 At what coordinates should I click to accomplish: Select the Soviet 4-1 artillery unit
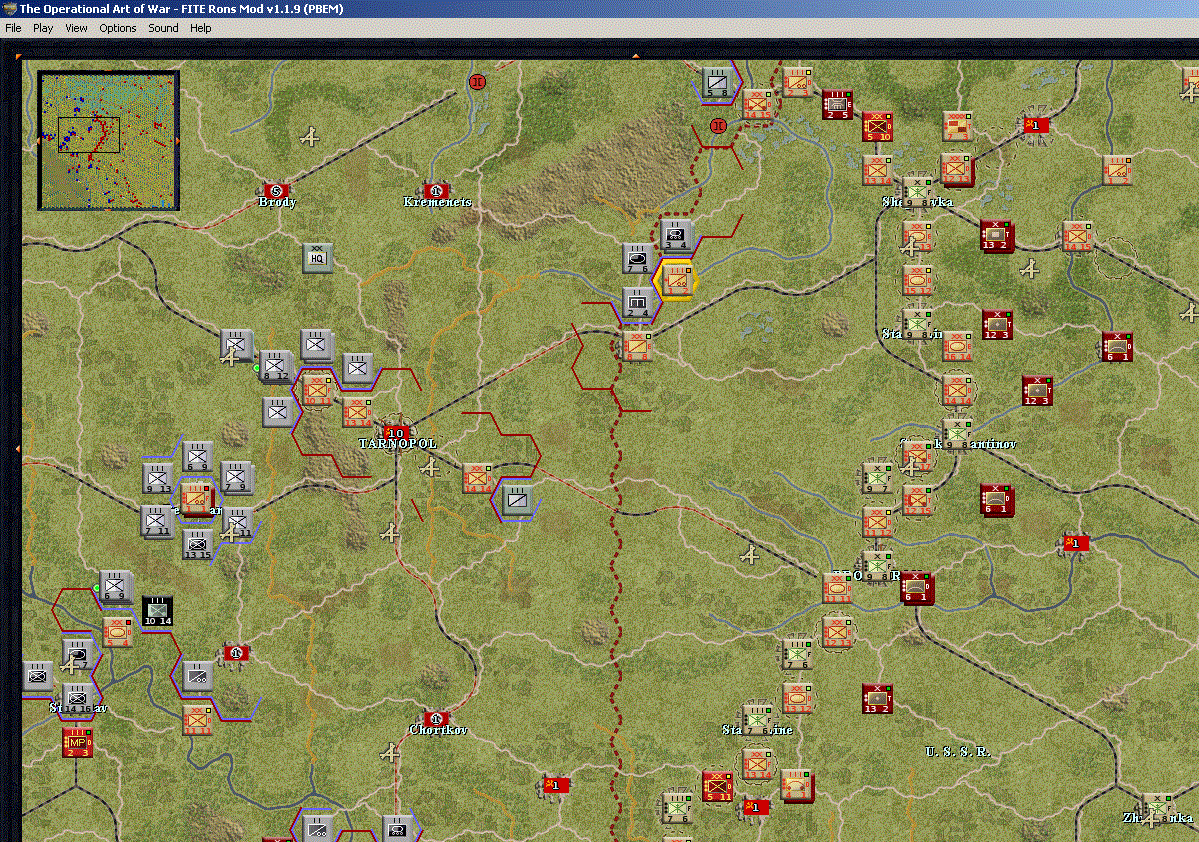pos(797,786)
